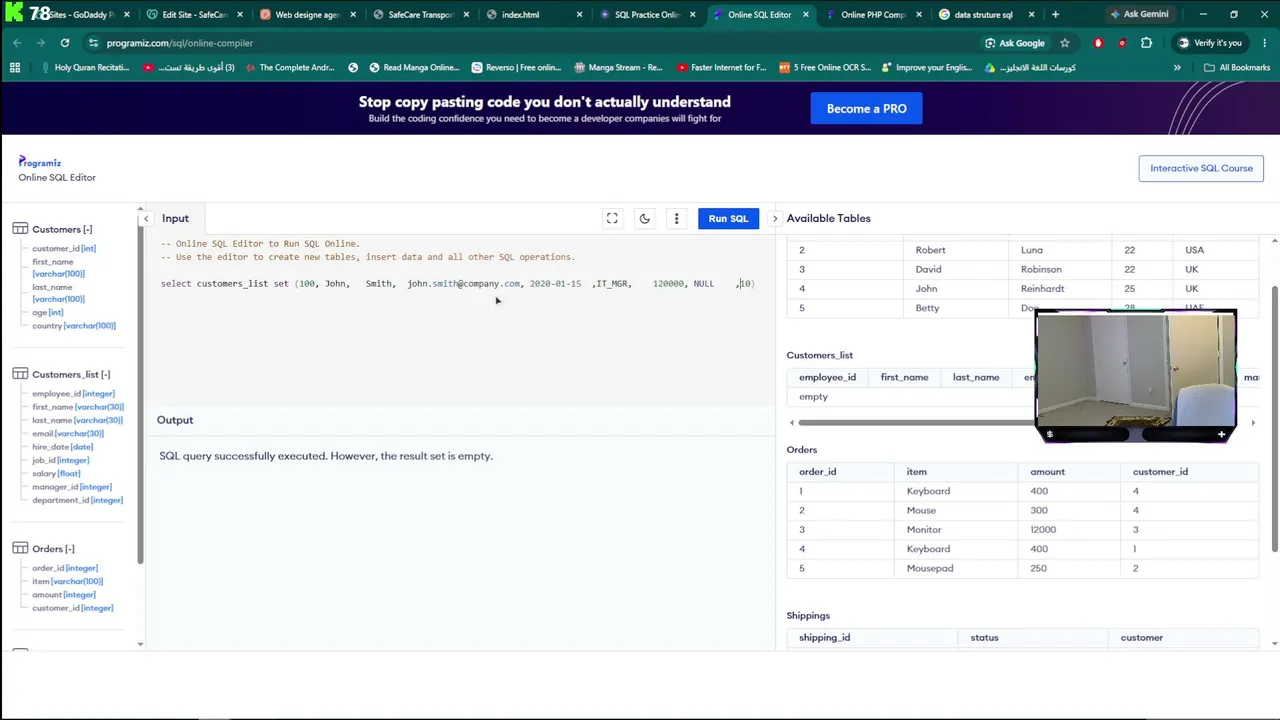Click the fullscreen editor icon

tap(612, 218)
